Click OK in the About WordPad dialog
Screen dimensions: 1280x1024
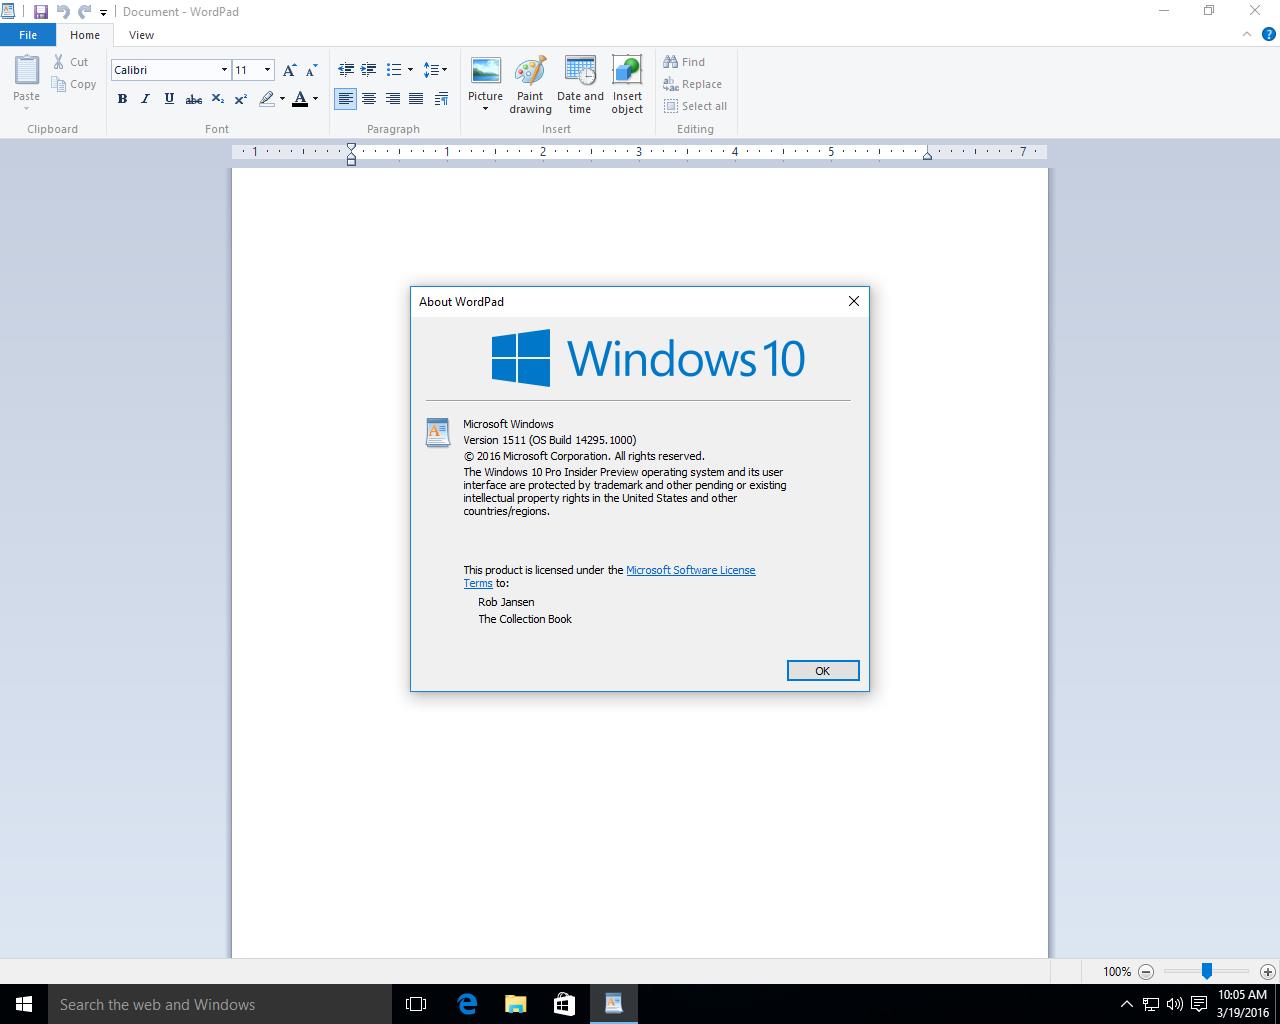click(x=823, y=671)
